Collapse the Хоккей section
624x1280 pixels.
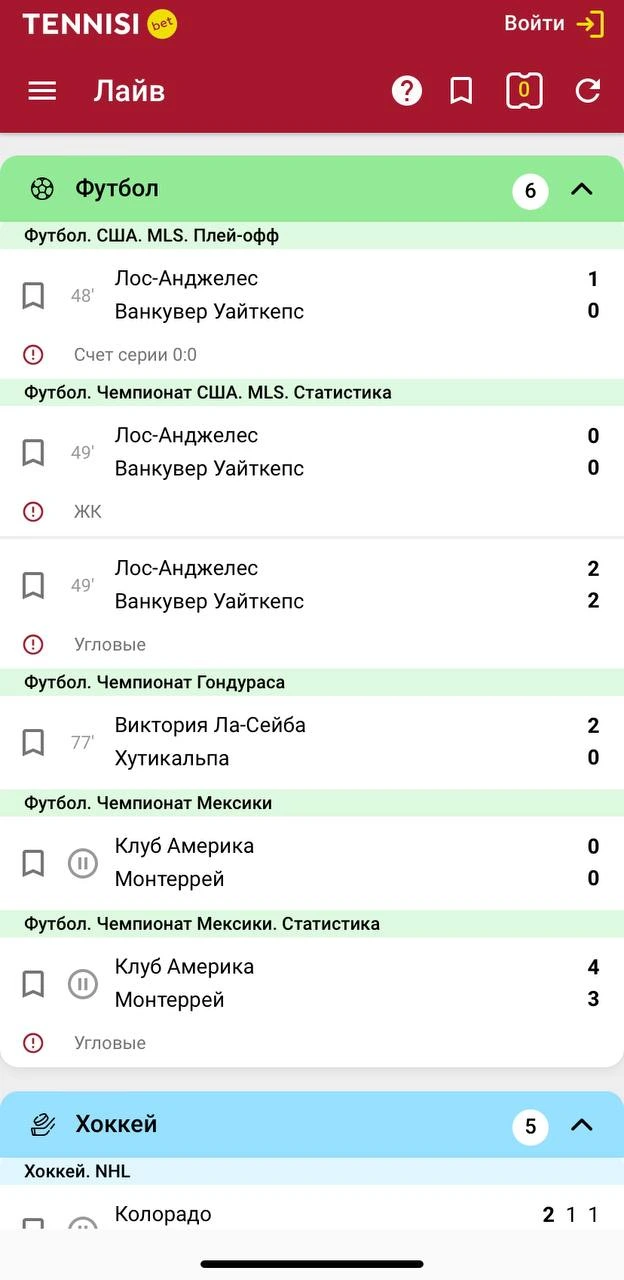click(582, 1124)
